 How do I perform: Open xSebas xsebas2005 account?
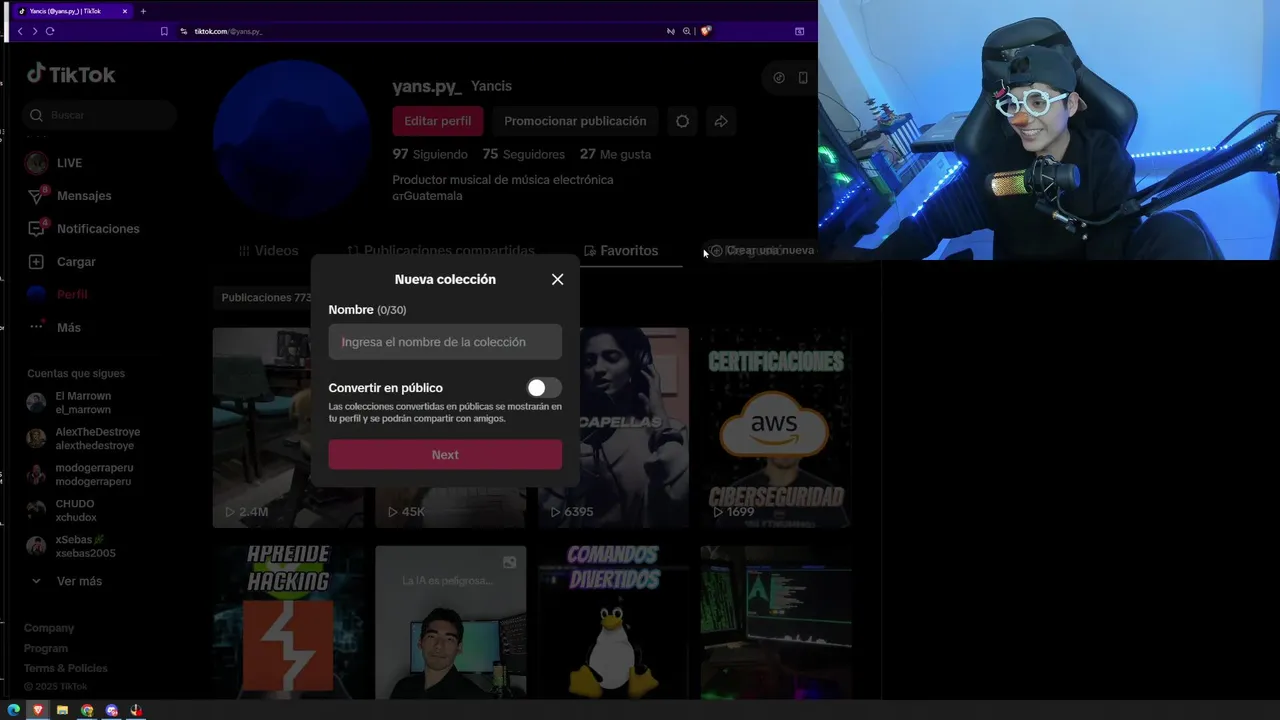72,547
